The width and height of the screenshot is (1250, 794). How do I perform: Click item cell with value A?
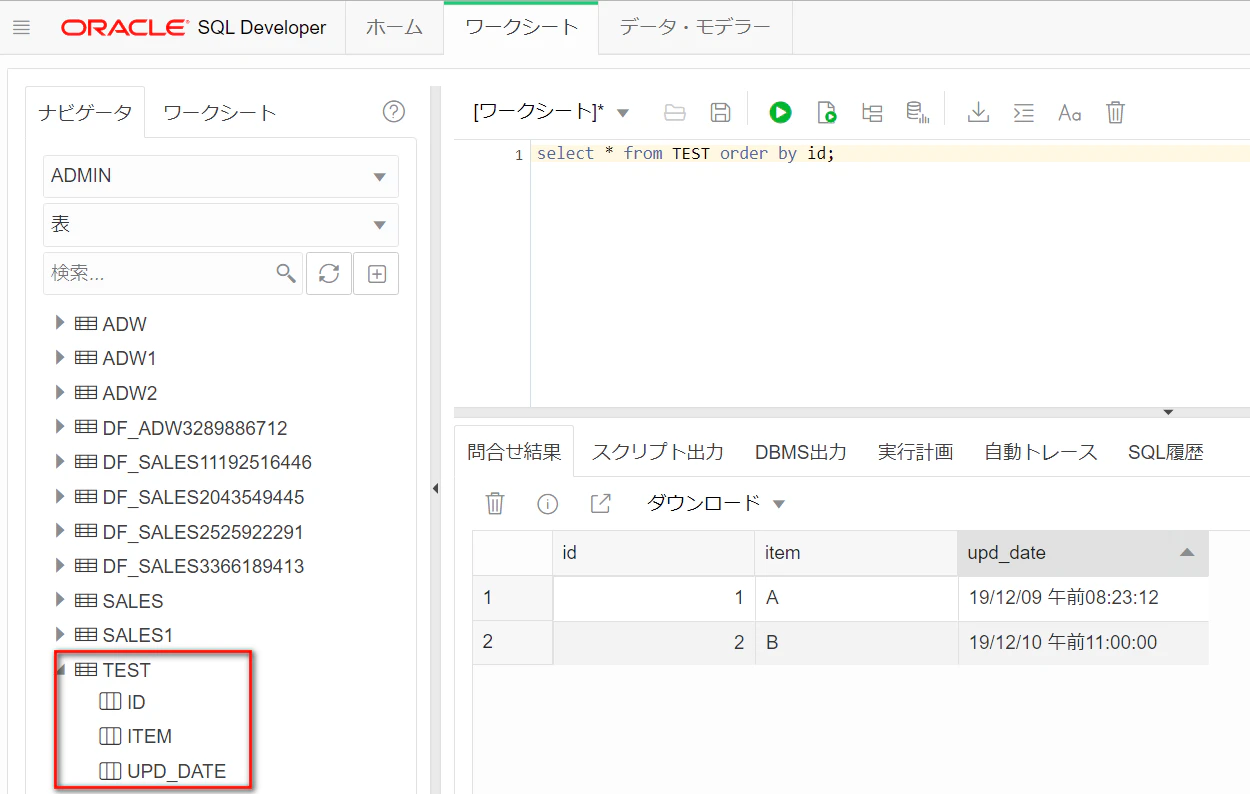855,598
